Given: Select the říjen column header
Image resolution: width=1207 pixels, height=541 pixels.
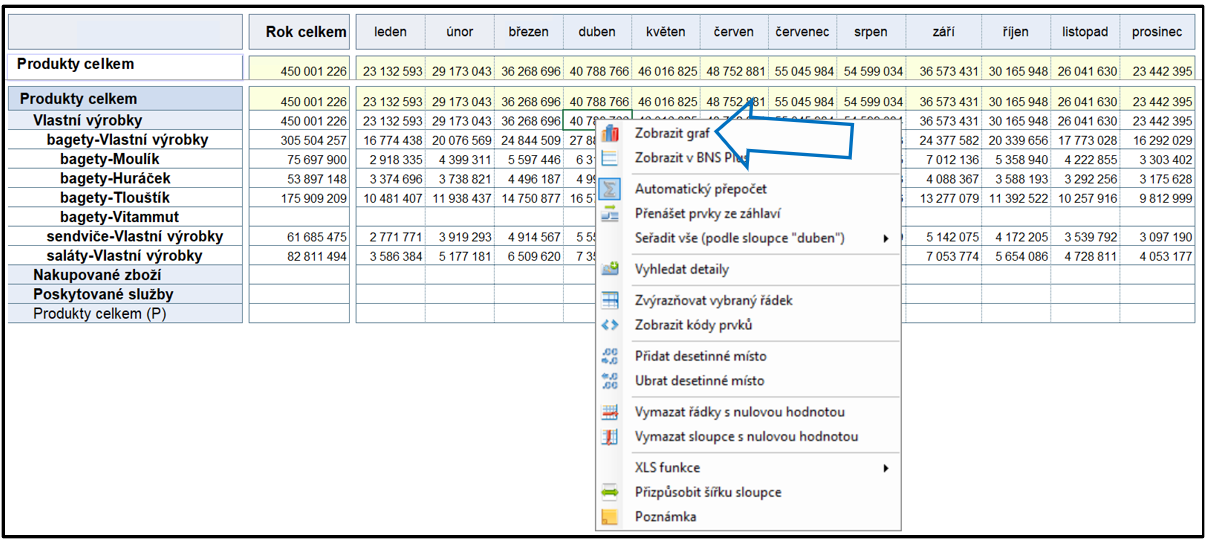Looking at the screenshot, I should (x=1016, y=32).
